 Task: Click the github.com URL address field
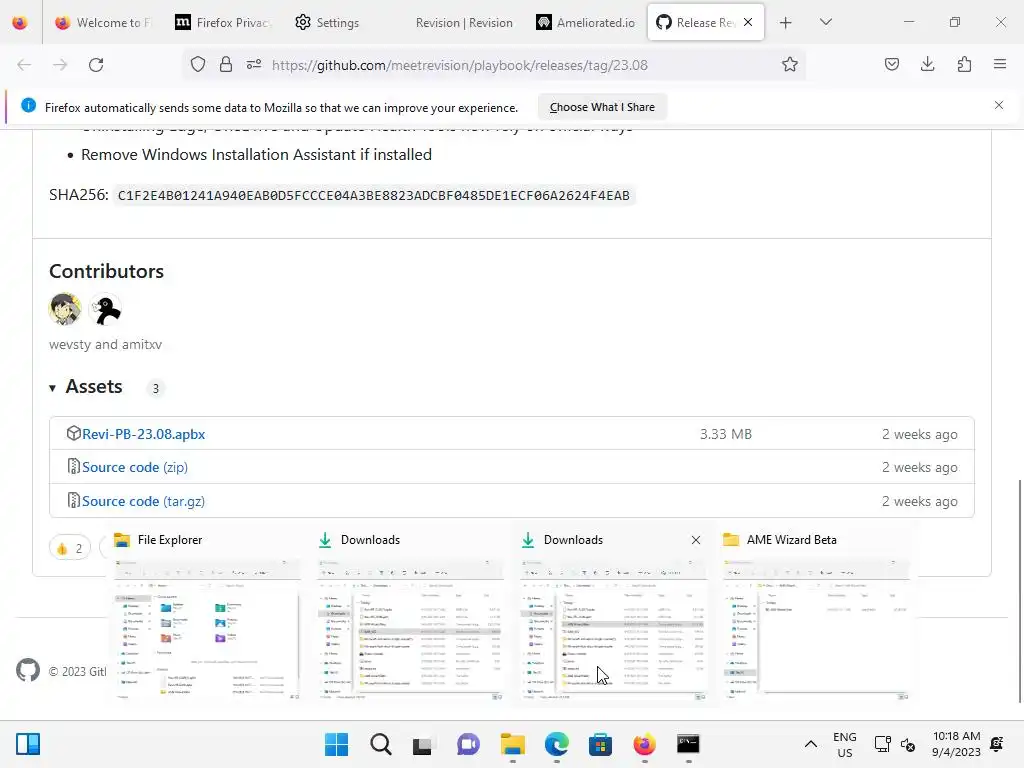click(x=460, y=65)
